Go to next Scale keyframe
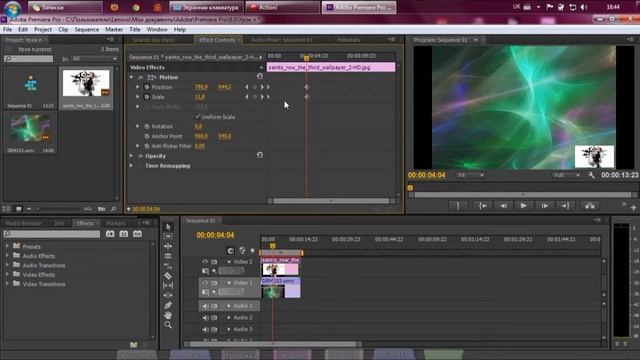The image size is (640, 360). click(262, 97)
